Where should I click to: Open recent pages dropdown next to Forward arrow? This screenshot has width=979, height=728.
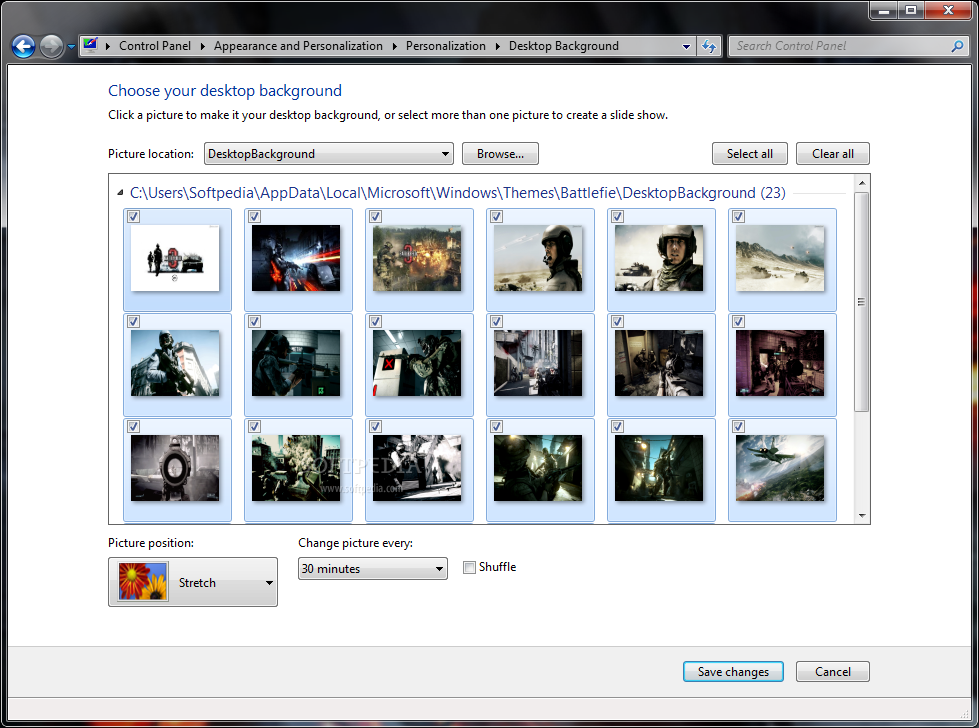pyautogui.click(x=71, y=47)
